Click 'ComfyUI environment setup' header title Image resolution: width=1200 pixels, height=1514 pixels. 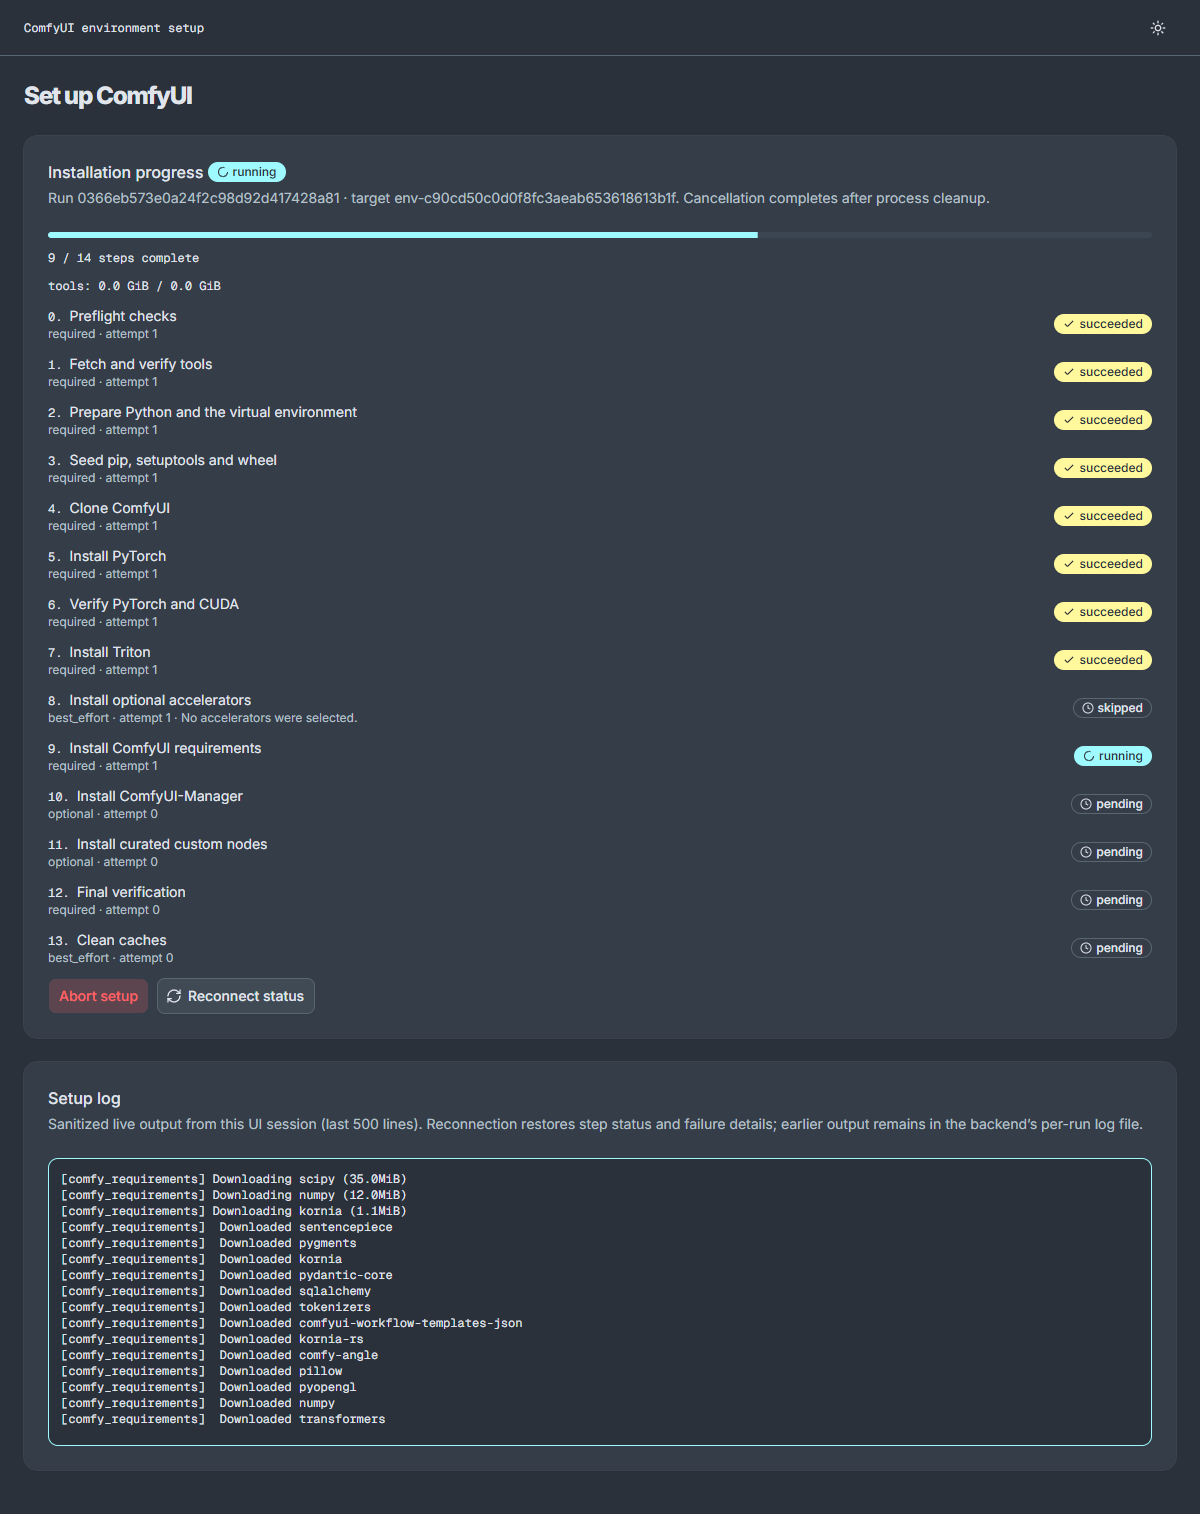click(114, 28)
